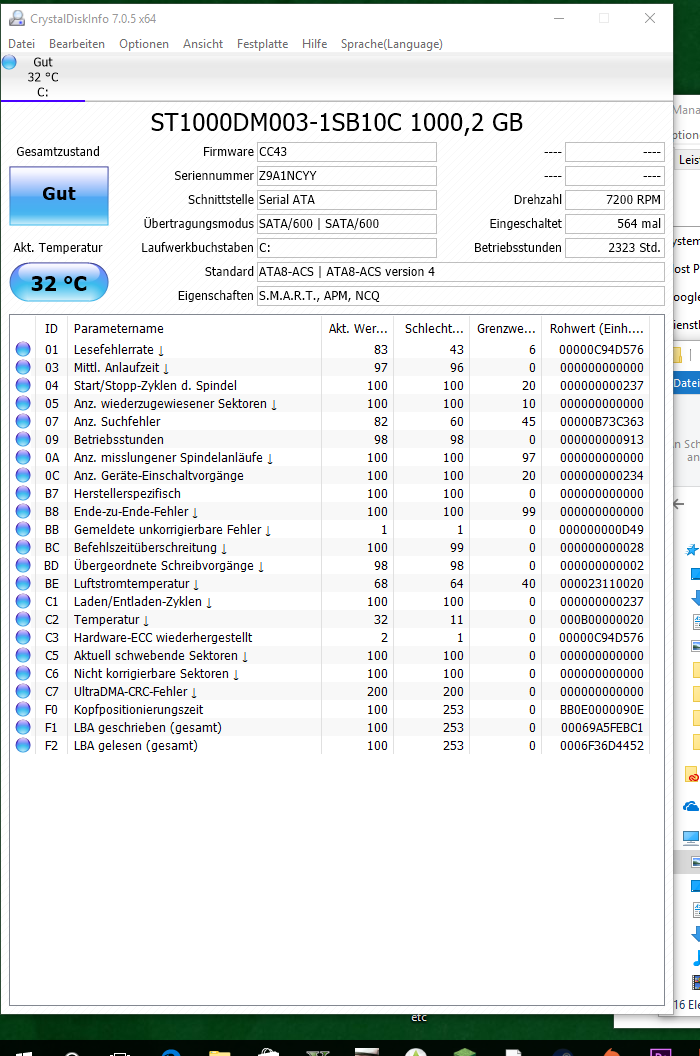Click the Schnittstelle field Serial ATA

point(346,200)
